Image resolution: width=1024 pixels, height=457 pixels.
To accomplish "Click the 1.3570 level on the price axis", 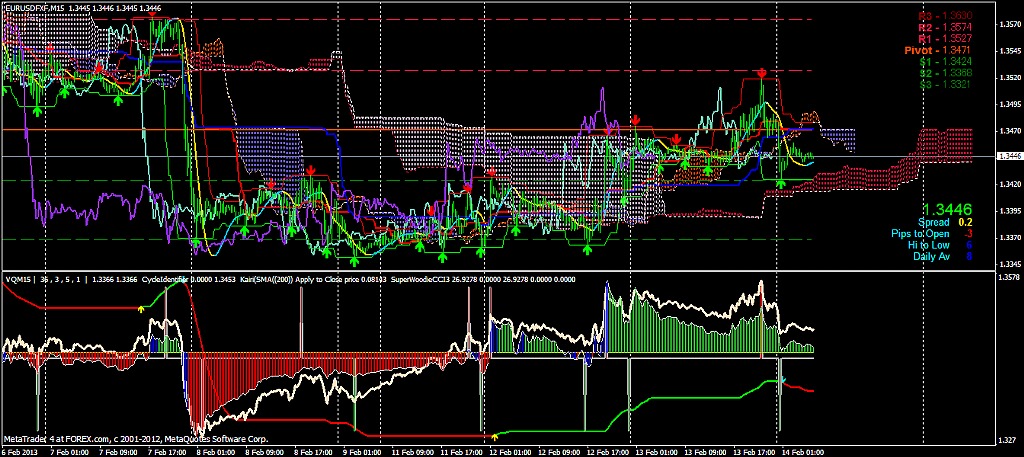I will coord(1008,24).
